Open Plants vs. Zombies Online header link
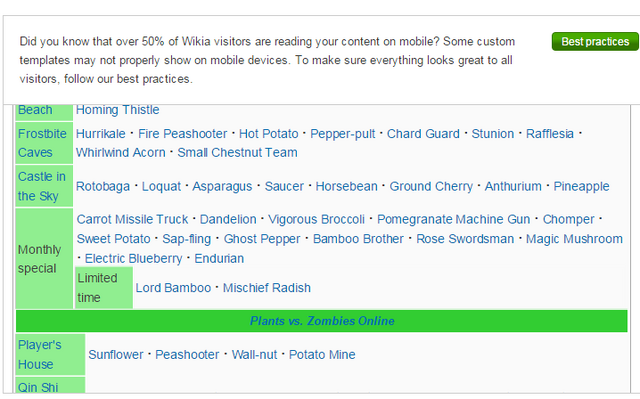The image size is (640, 399). [x=322, y=321]
